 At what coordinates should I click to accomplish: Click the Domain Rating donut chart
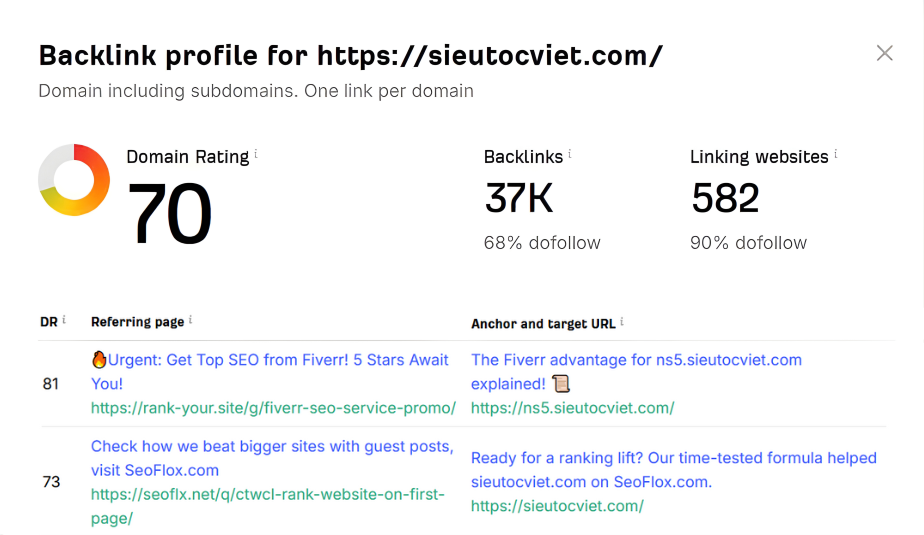click(x=74, y=180)
